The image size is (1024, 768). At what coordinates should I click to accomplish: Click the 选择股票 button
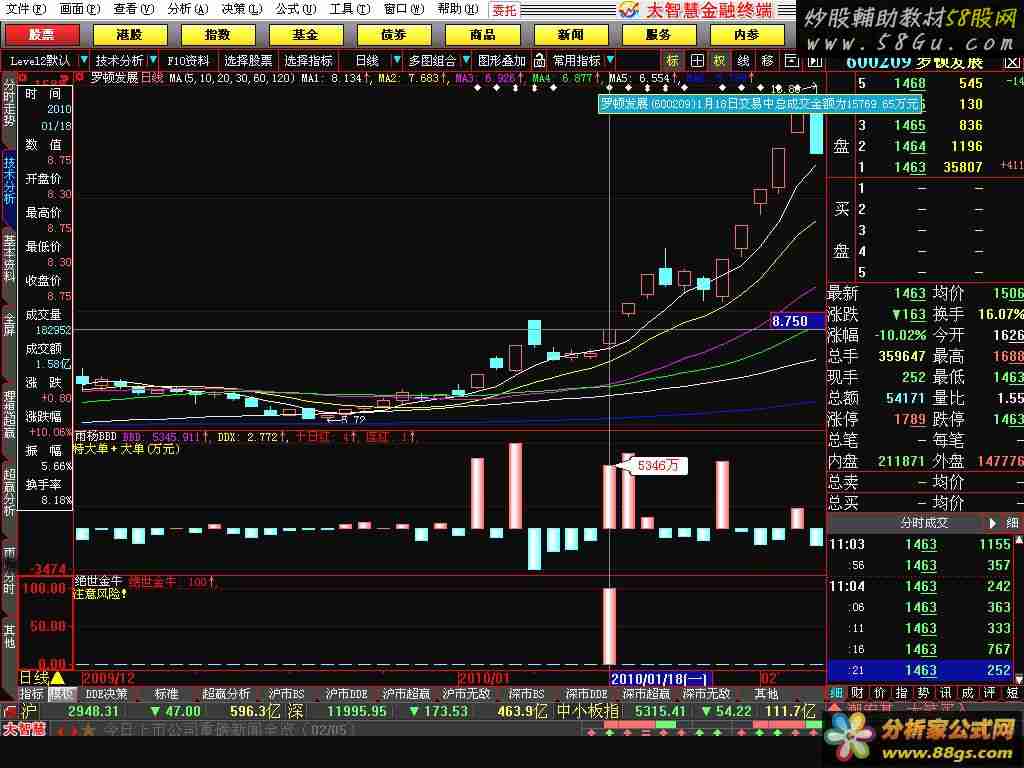[x=248, y=61]
